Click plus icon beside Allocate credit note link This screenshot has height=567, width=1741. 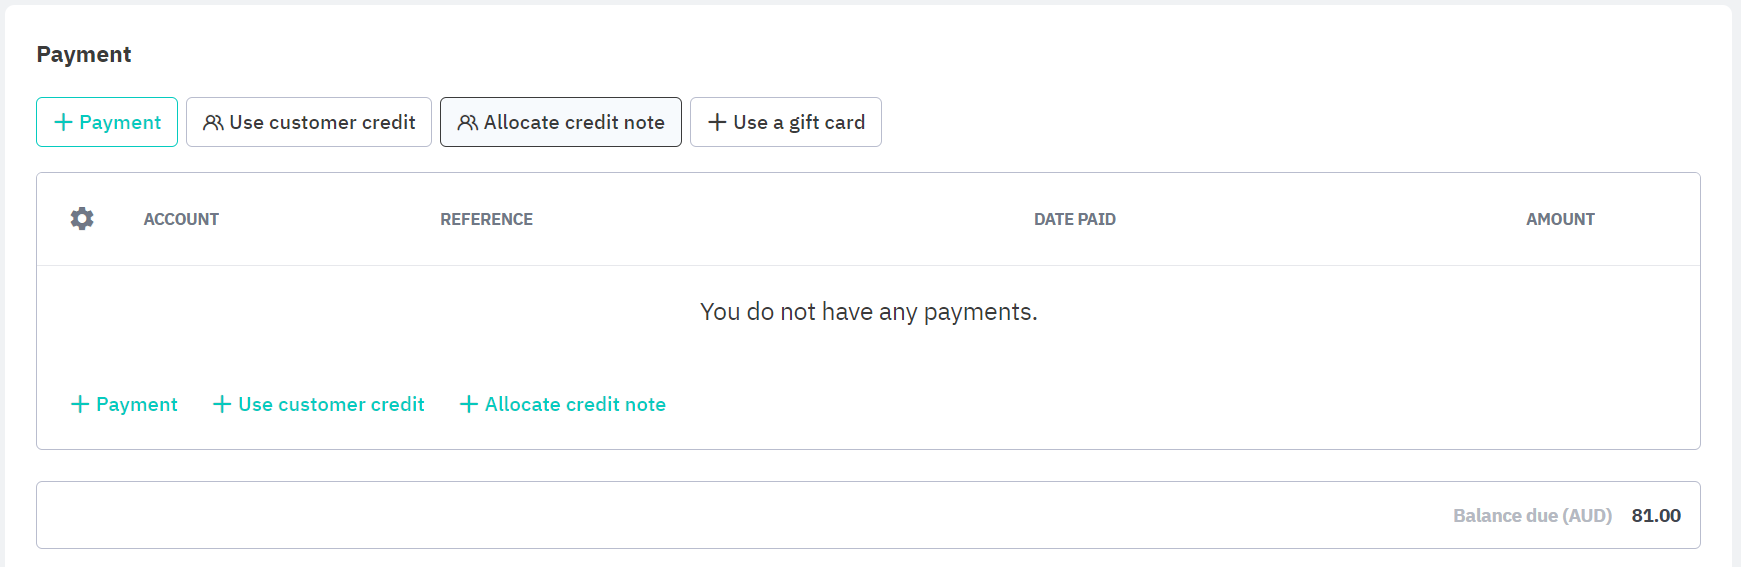coord(468,404)
